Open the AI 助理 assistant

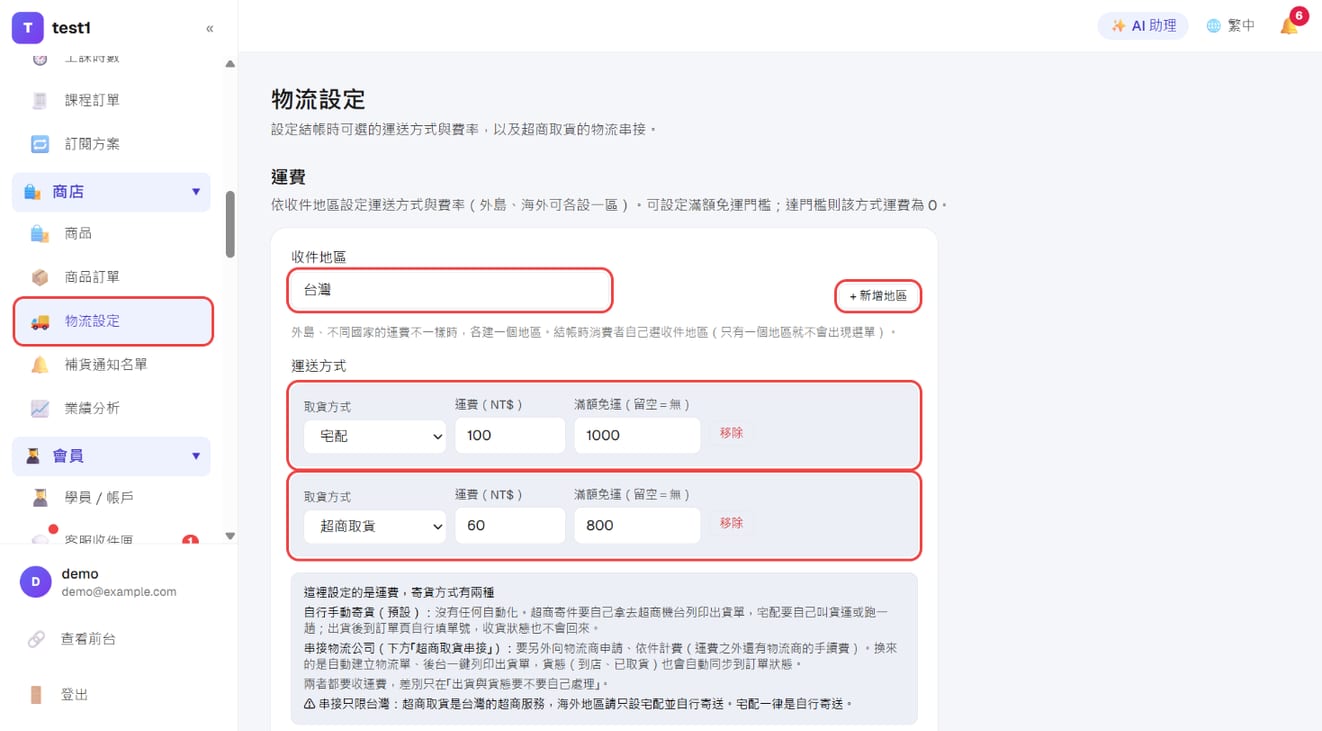click(1143, 26)
